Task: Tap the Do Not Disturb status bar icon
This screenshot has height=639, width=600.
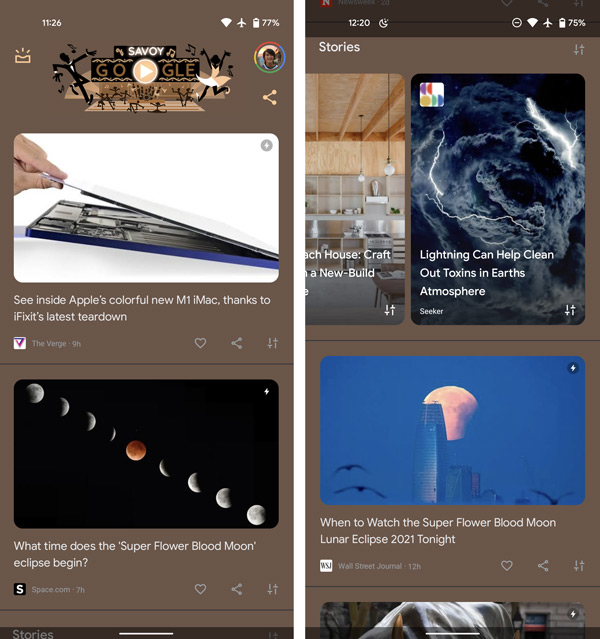Action: [x=516, y=23]
